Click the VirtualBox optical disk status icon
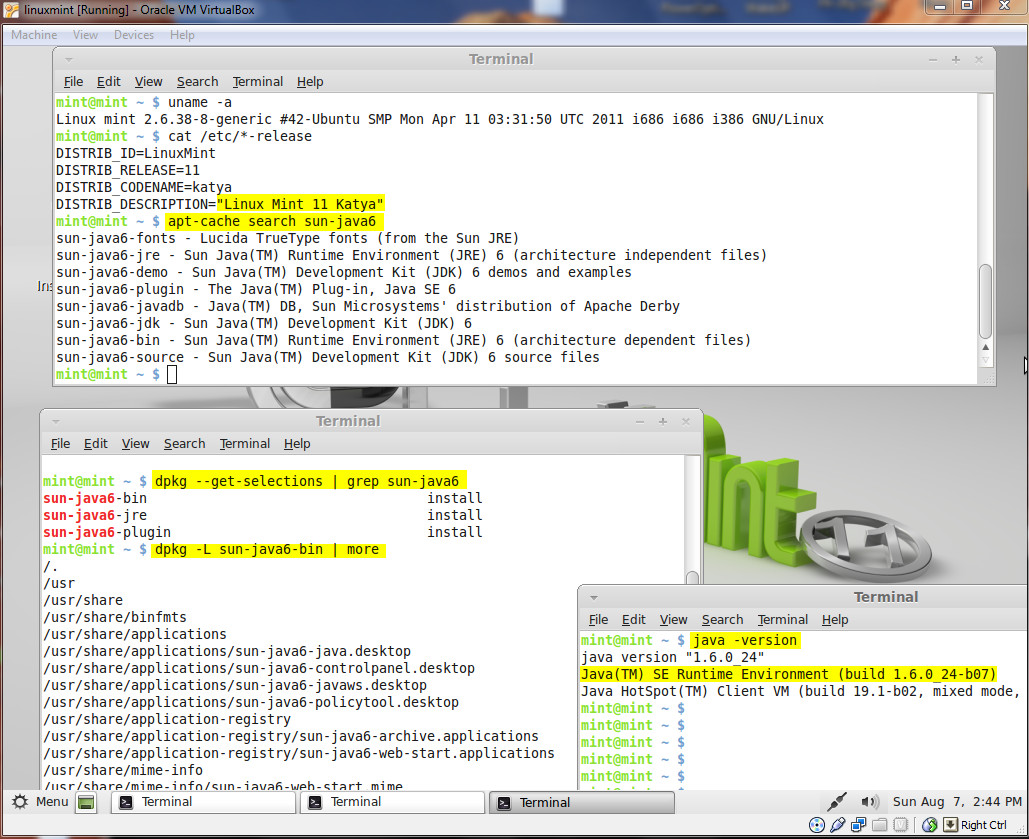1029x839 pixels. (x=816, y=825)
